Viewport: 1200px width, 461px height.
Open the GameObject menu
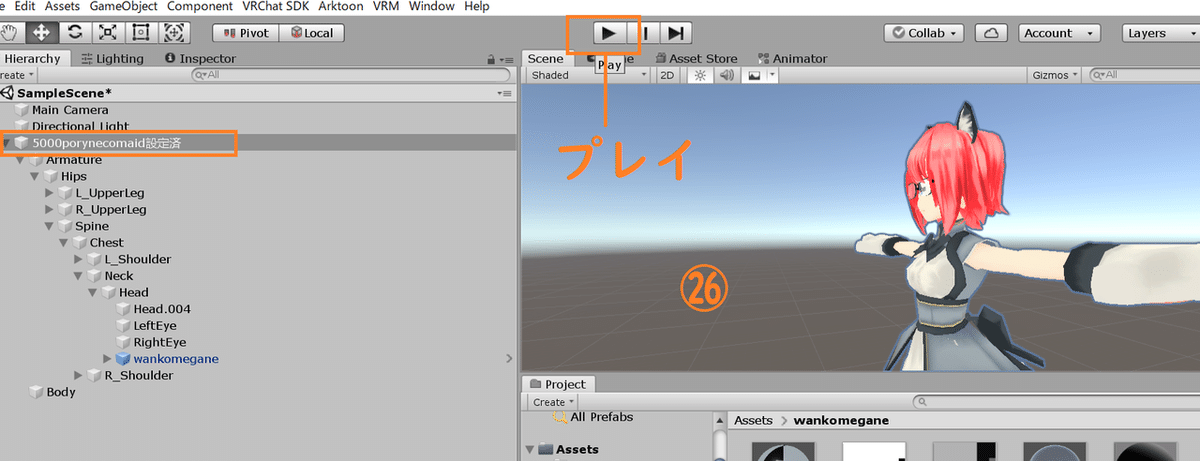(124, 6)
